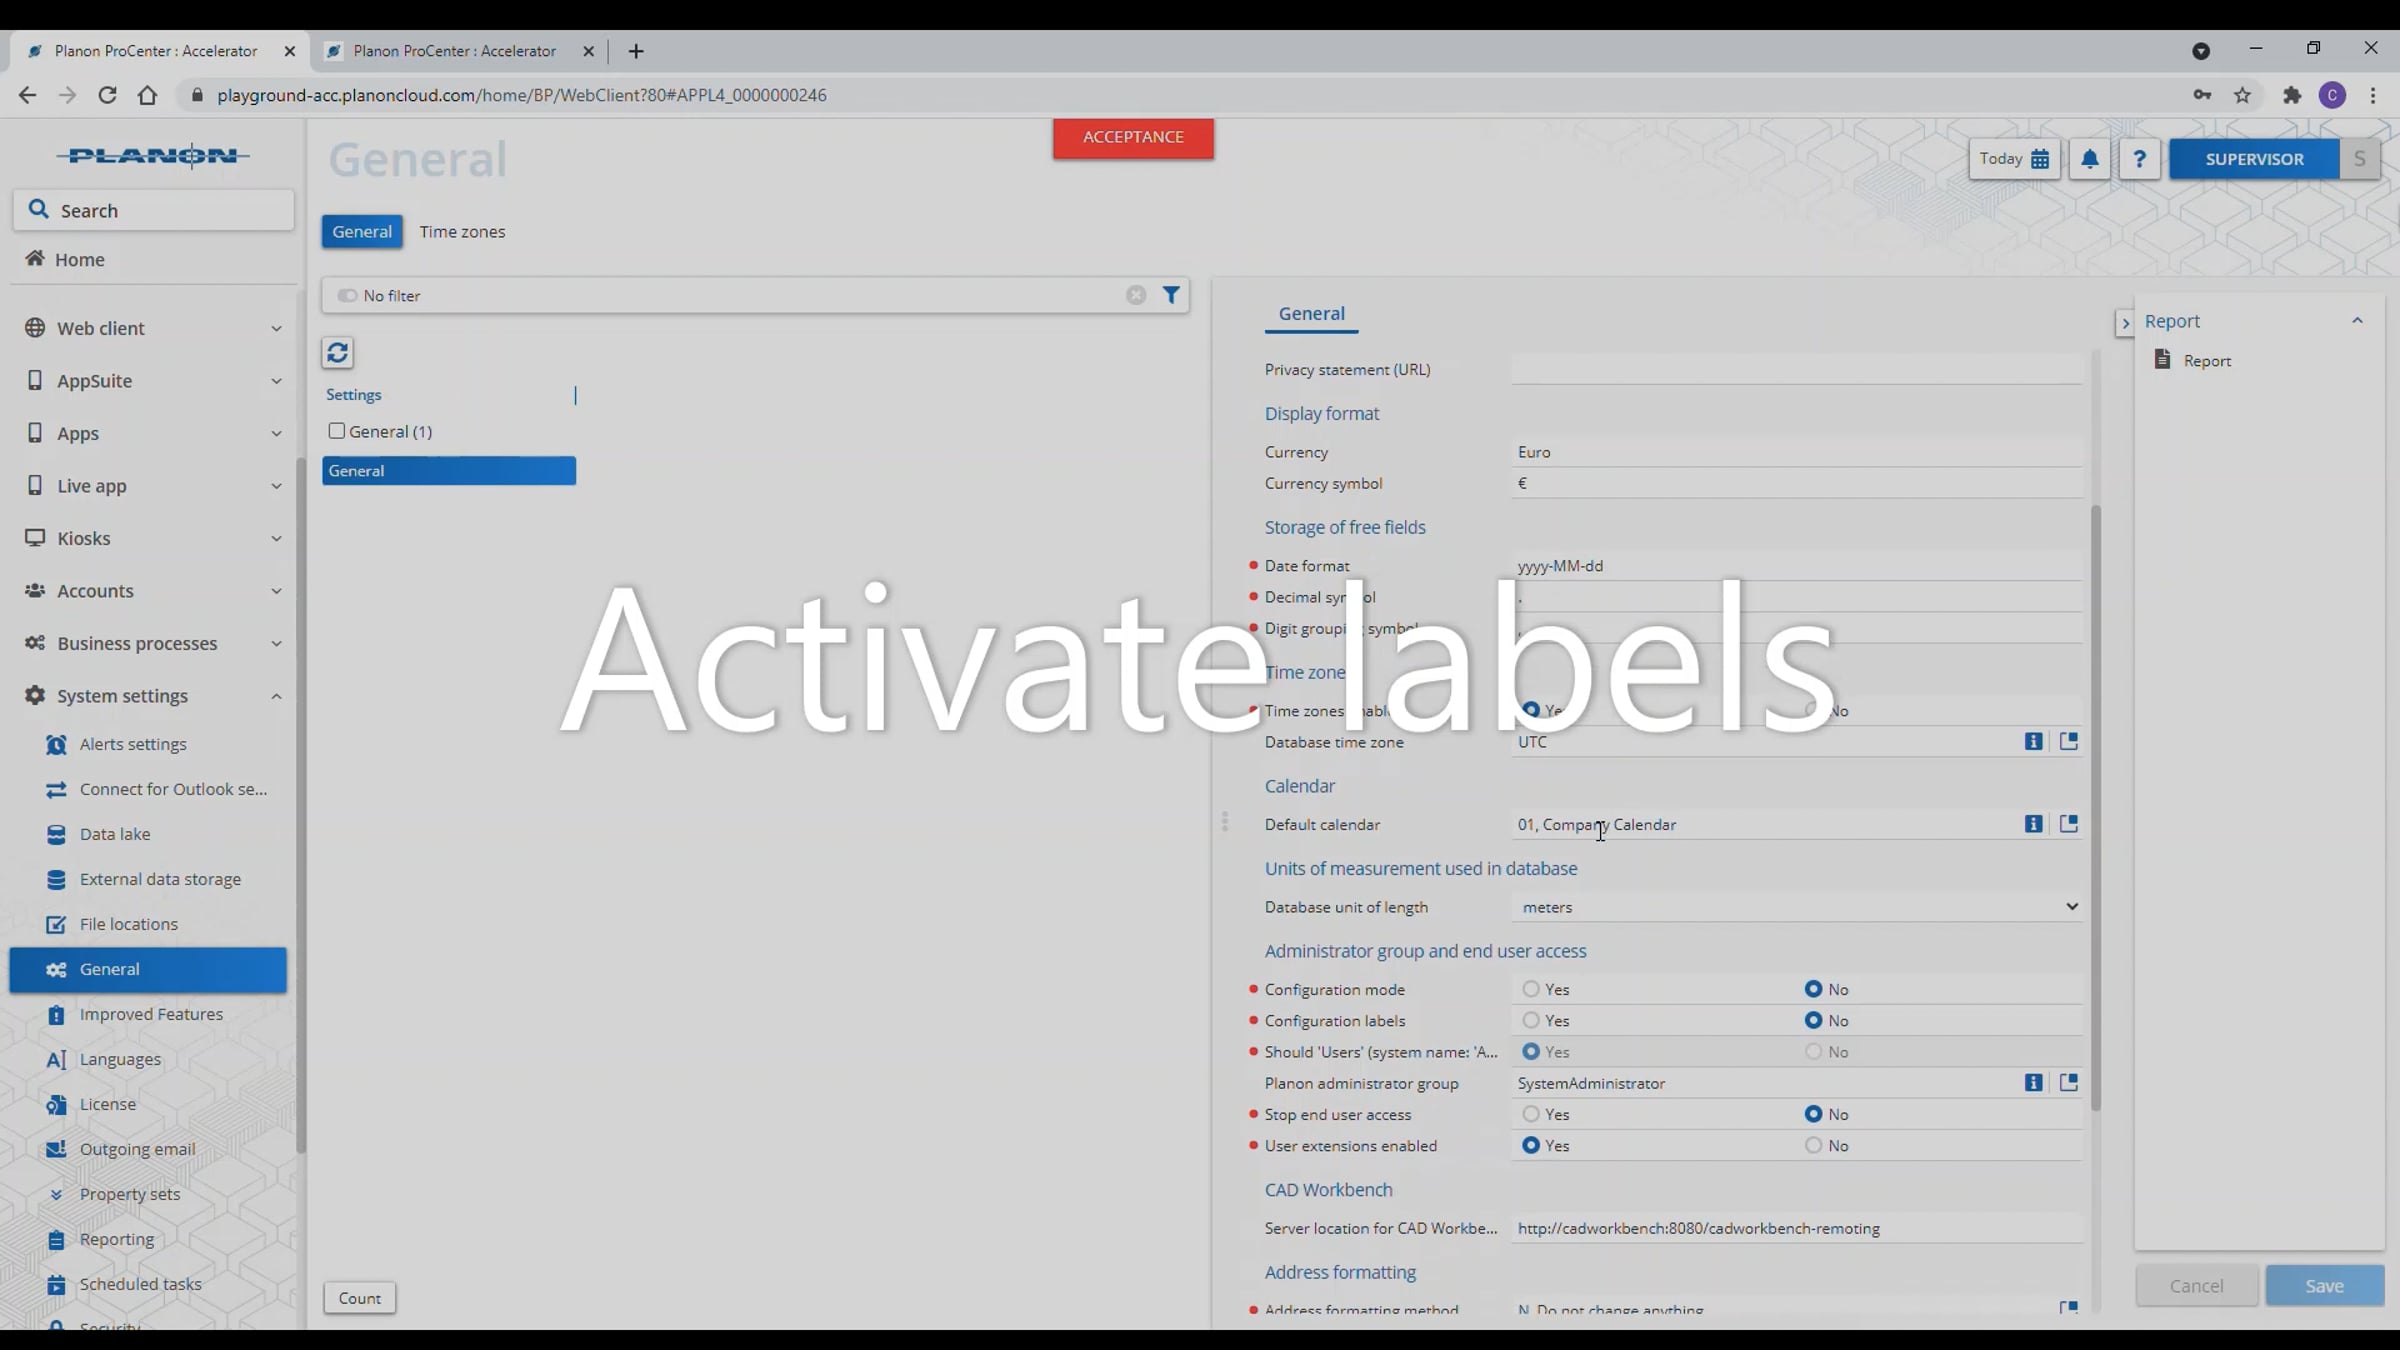This screenshot has height=1350, width=2400.
Task: Click the Report document icon
Action: point(2162,360)
